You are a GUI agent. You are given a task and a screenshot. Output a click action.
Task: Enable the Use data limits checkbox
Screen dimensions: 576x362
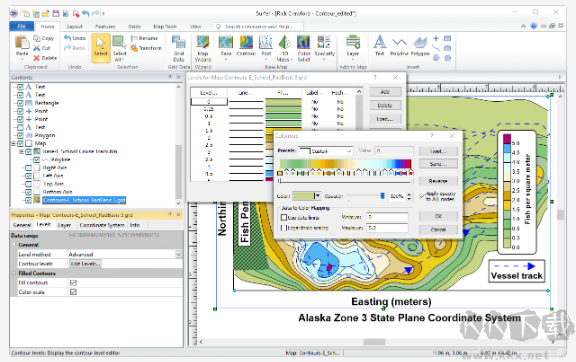click(x=284, y=218)
